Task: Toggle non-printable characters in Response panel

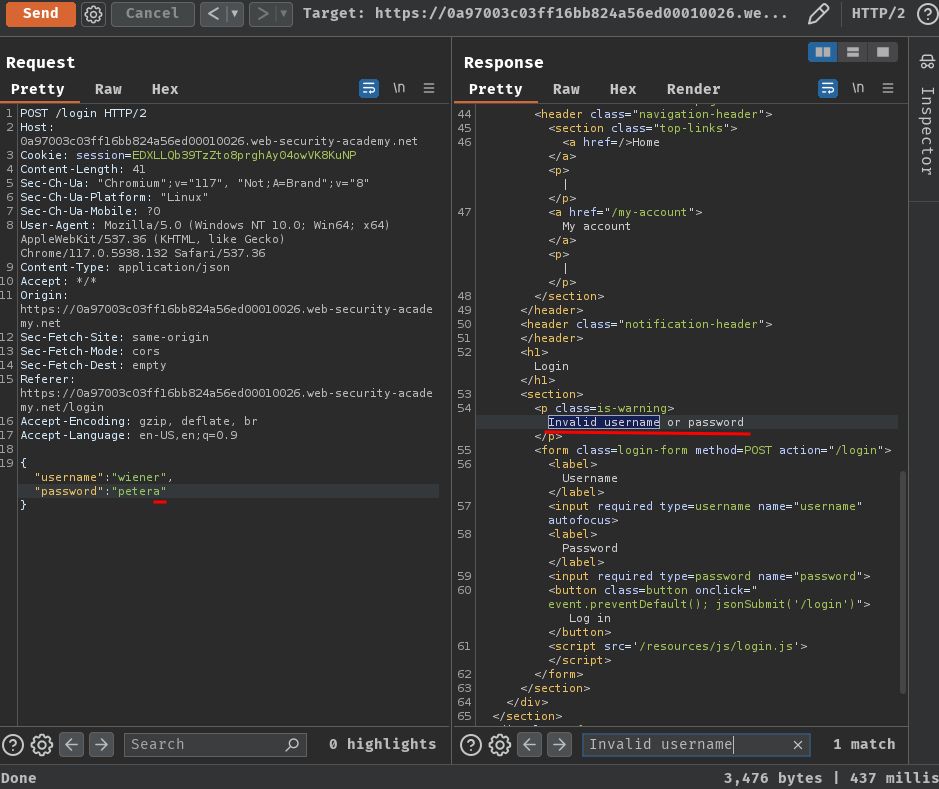Action: [x=858, y=88]
